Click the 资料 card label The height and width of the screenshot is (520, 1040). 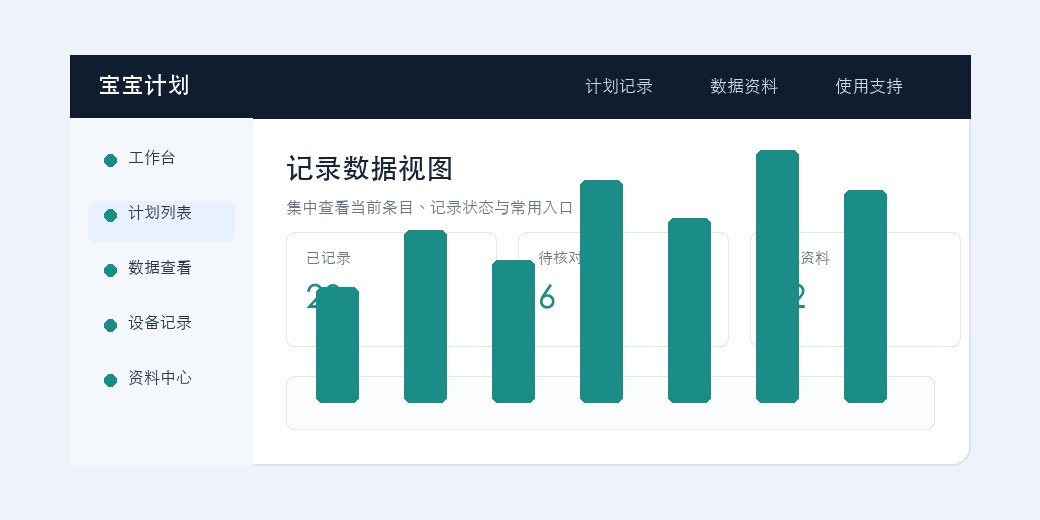814,258
